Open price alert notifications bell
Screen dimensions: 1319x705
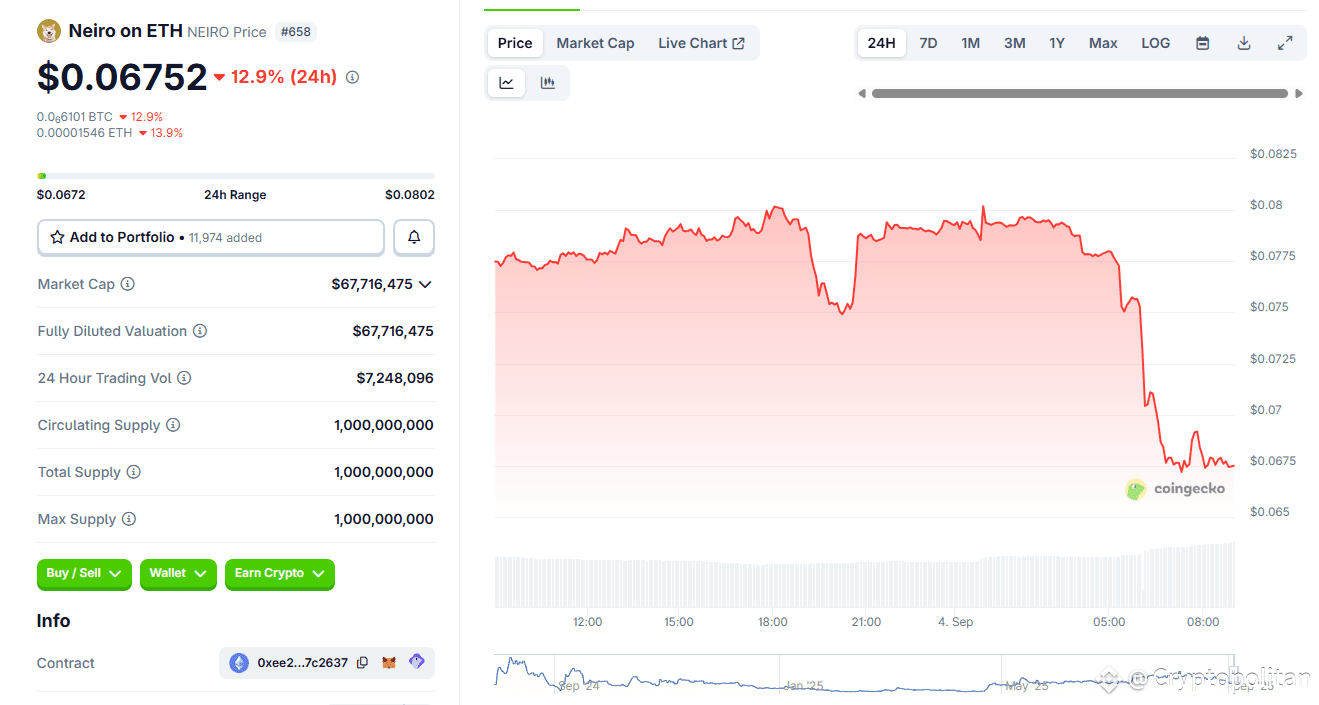(413, 237)
